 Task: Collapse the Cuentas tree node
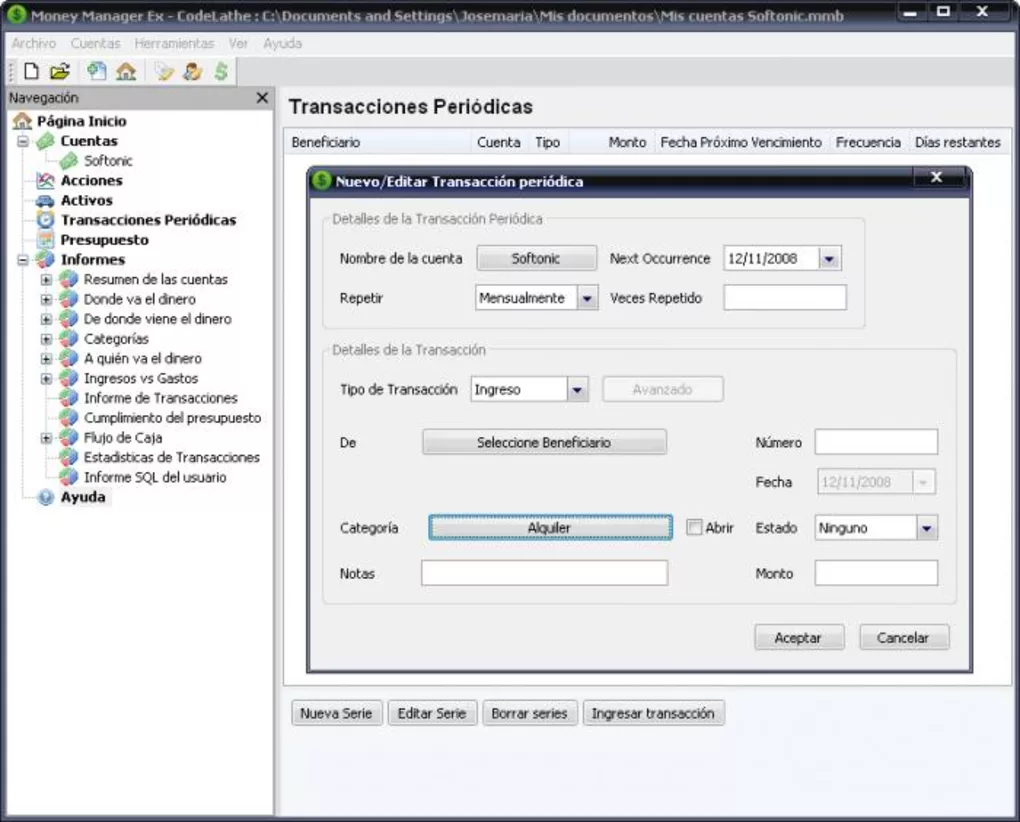24,142
